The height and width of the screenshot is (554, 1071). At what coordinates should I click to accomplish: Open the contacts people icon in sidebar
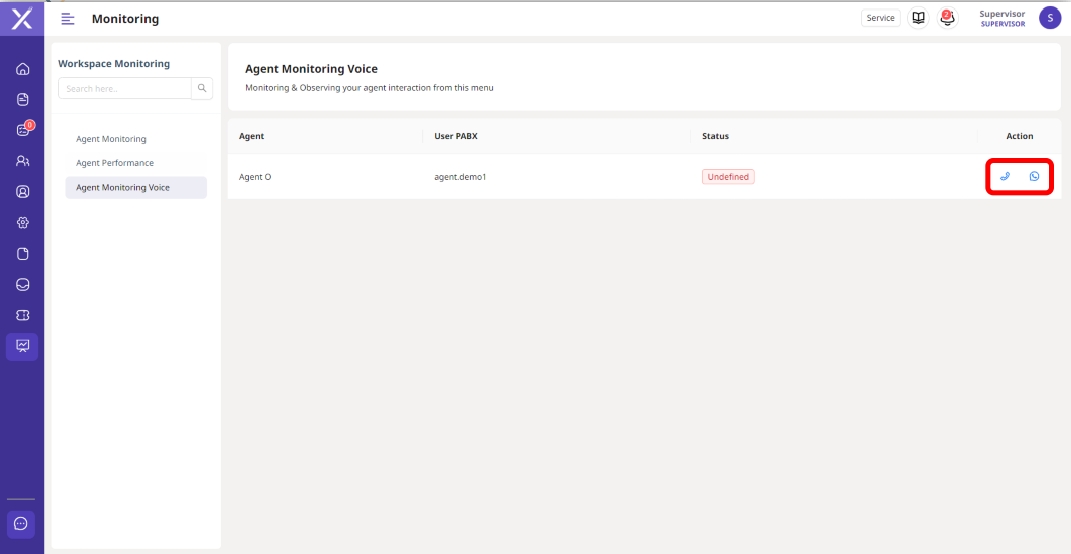pos(22,161)
